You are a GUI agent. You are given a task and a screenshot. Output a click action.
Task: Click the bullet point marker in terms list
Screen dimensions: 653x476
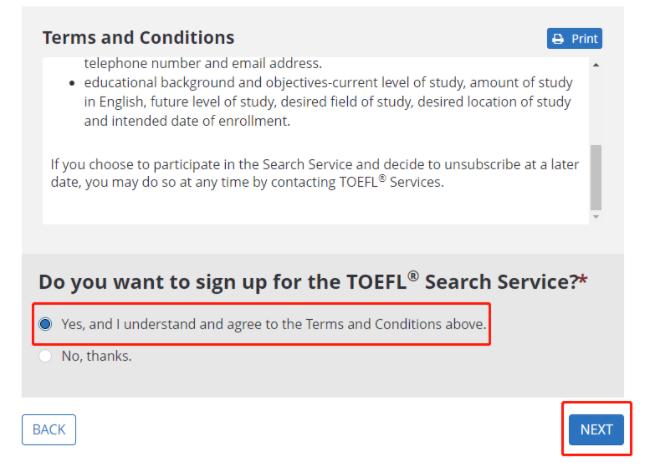64,83
